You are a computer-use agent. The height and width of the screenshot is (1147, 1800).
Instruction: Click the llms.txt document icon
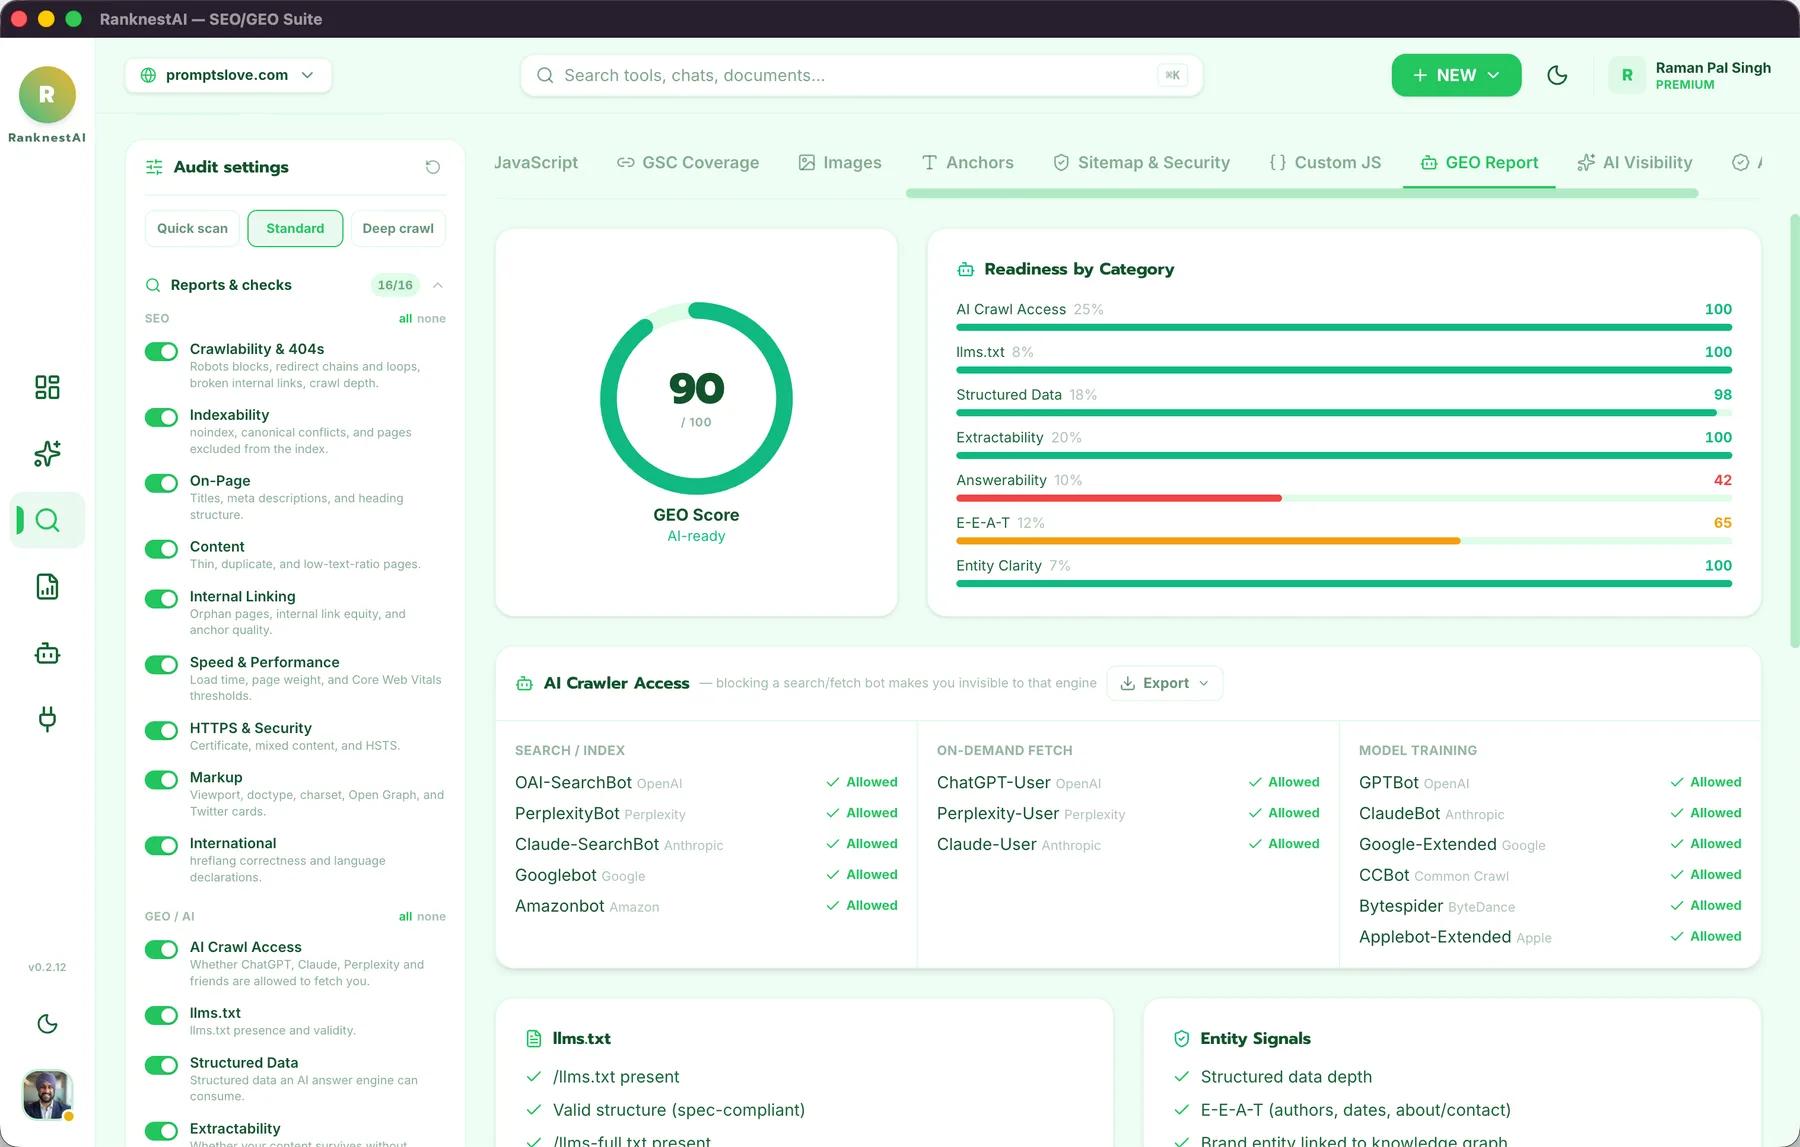[x=534, y=1039]
